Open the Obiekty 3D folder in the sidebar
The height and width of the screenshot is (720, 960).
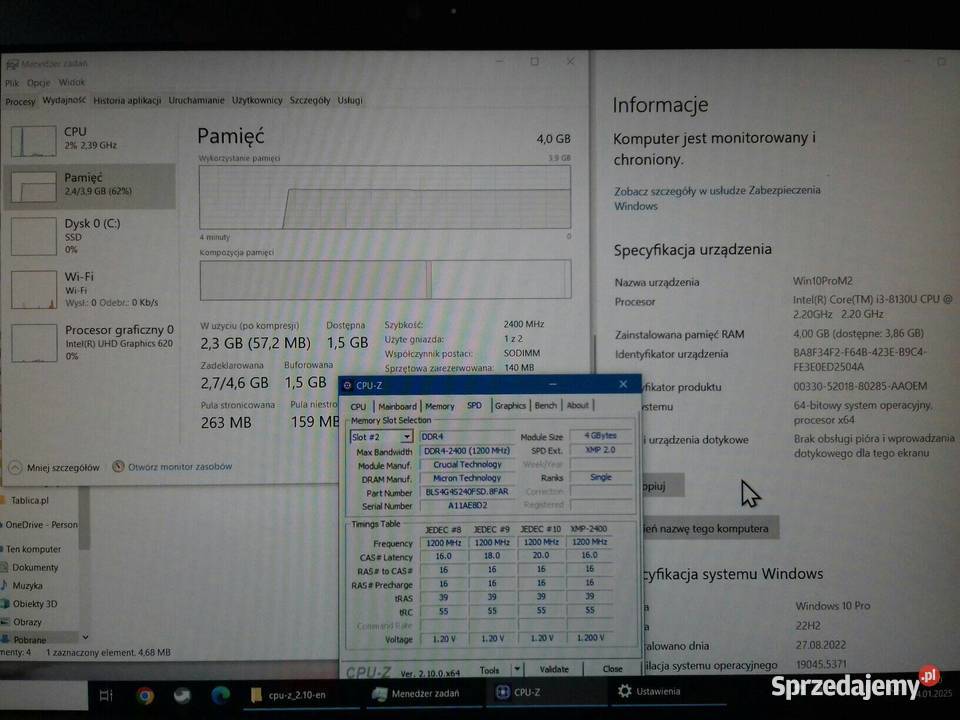(34, 604)
